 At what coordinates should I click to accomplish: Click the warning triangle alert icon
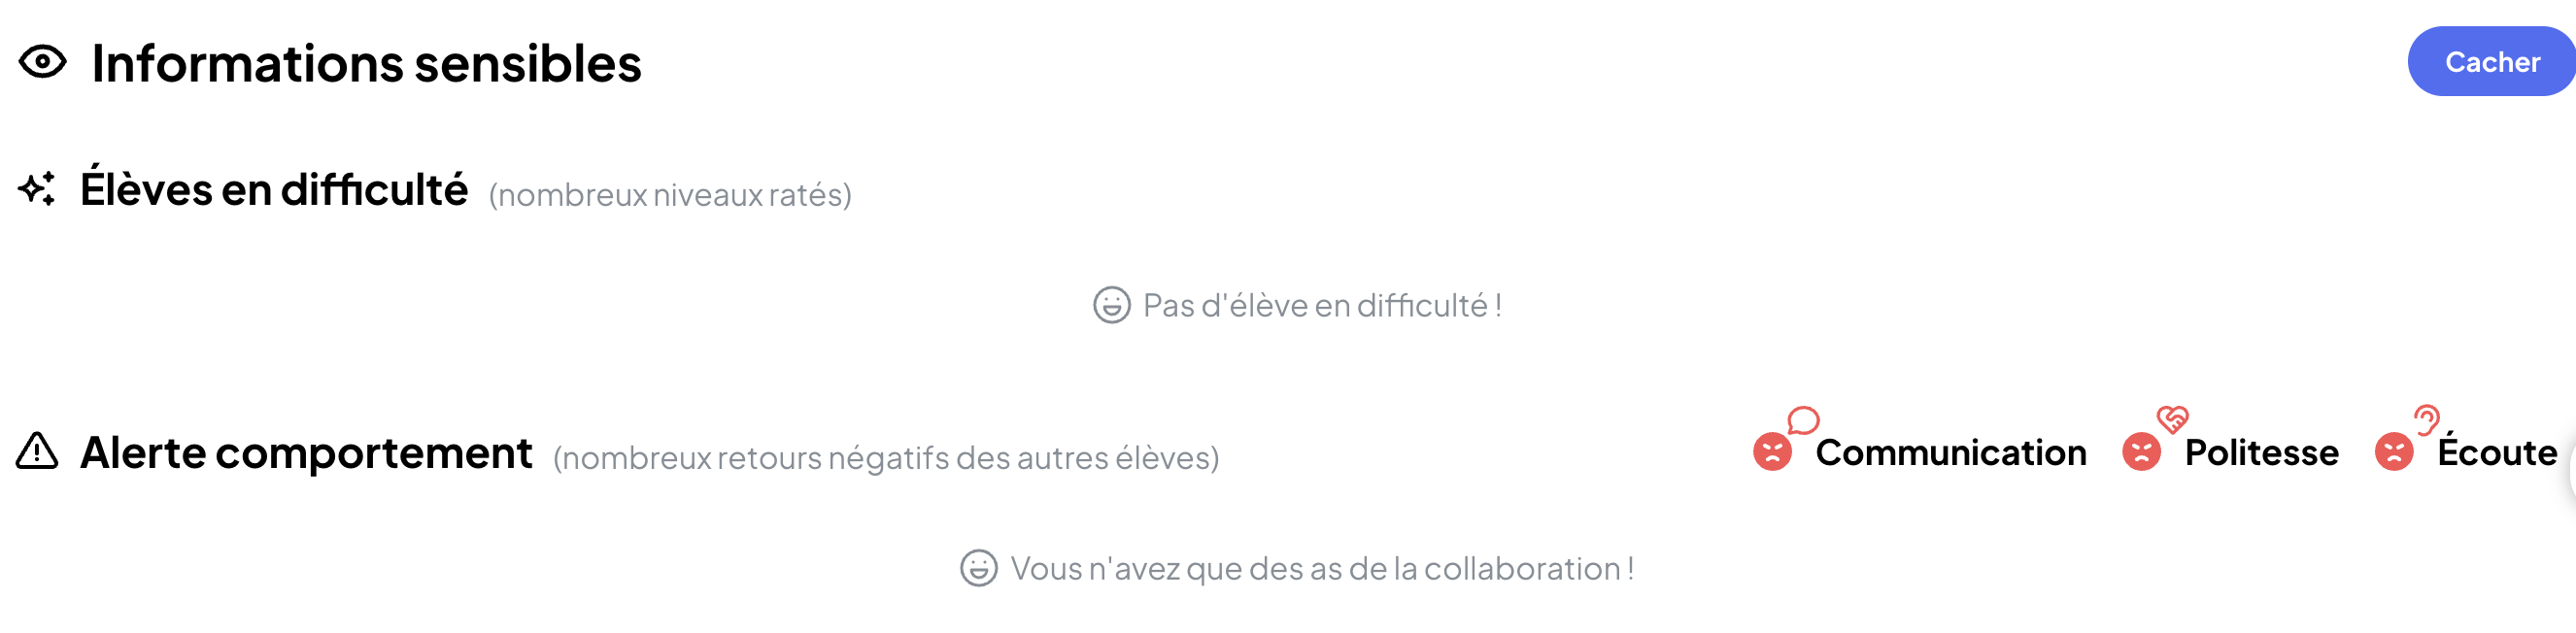37,451
